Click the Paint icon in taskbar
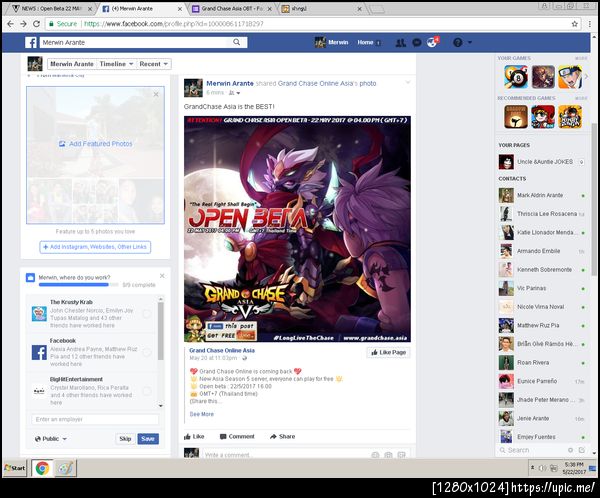This screenshot has height=498, width=600. [x=65, y=468]
